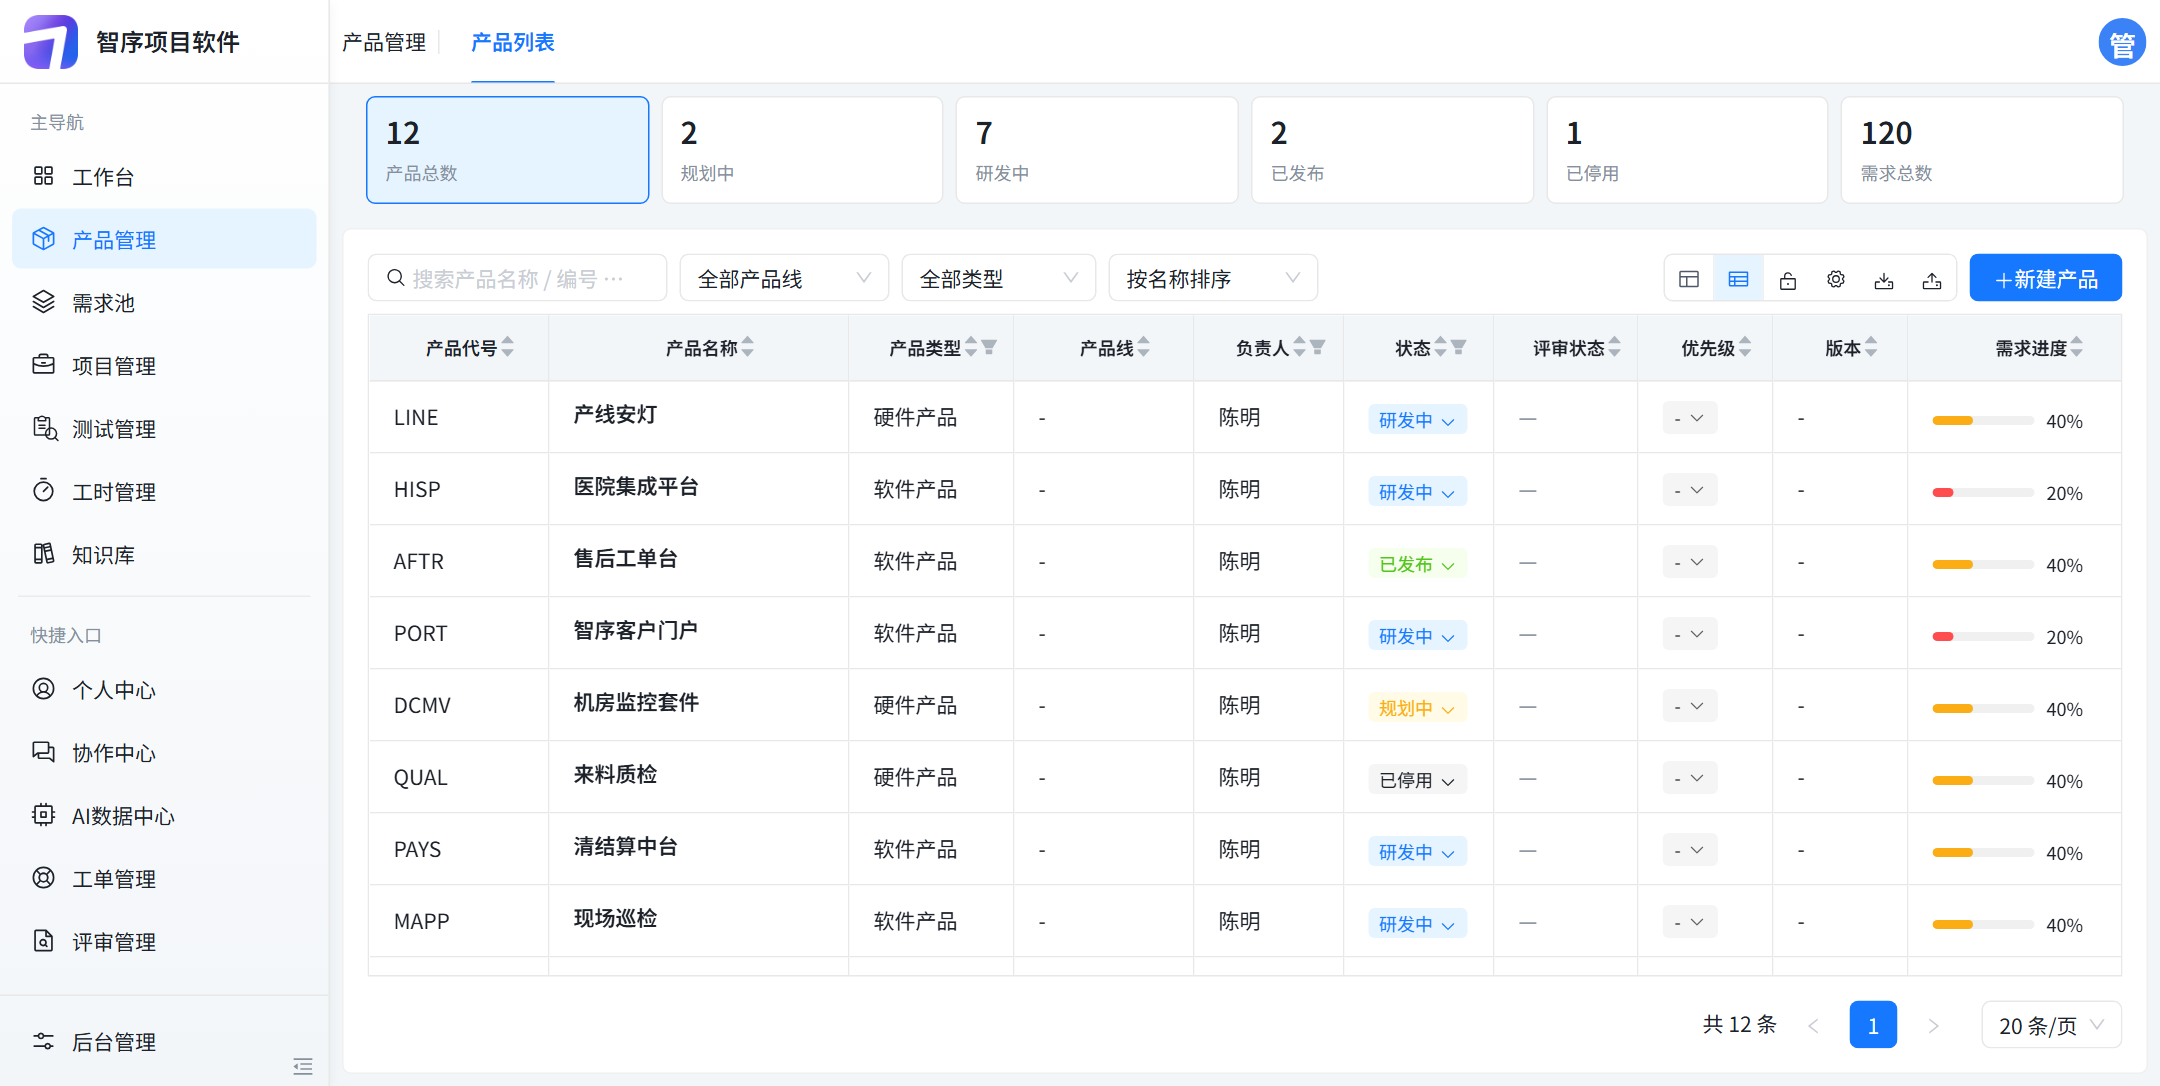Open 项目管理 sidebar item
Viewport: 2160px width, 1086px height.
pyautogui.click(x=164, y=366)
